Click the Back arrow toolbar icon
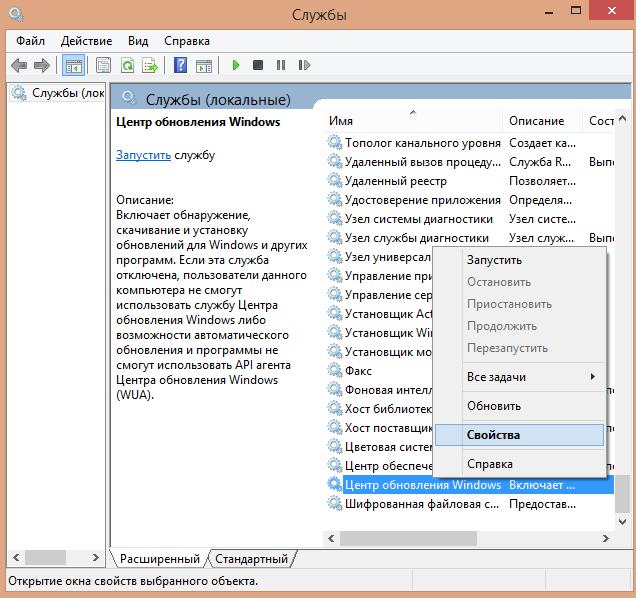The height and width of the screenshot is (598, 636). pos(19,65)
